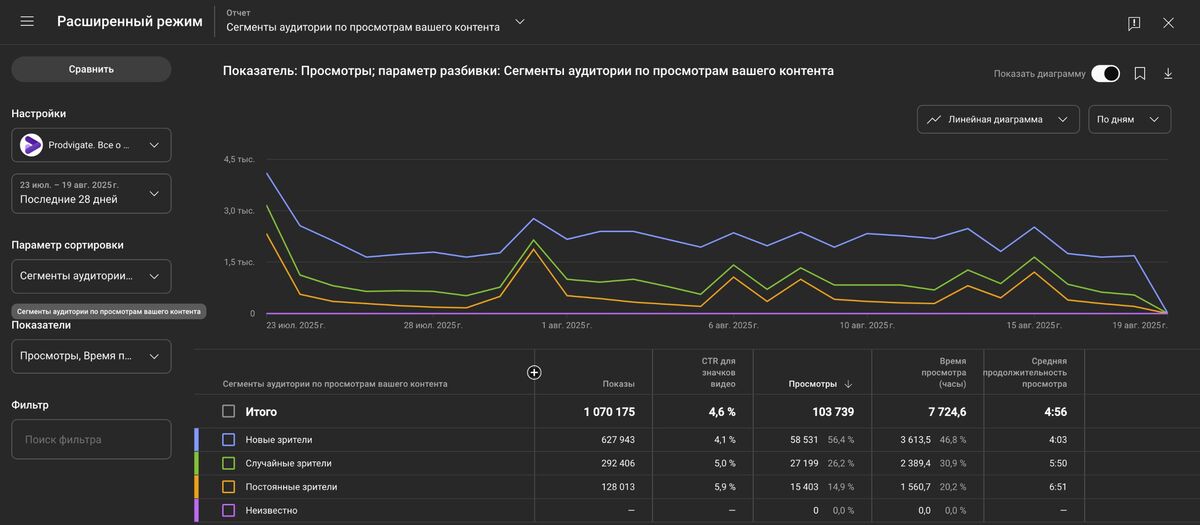Click the Поиск фильтра input field
1200x525 pixels.
point(91,439)
